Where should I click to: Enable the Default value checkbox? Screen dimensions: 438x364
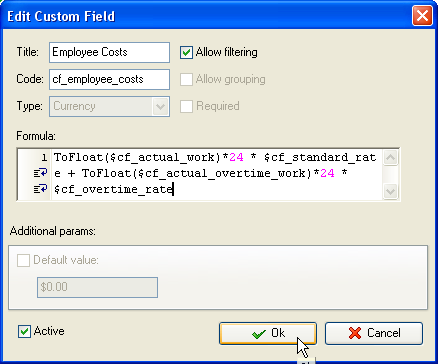tap(23, 260)
